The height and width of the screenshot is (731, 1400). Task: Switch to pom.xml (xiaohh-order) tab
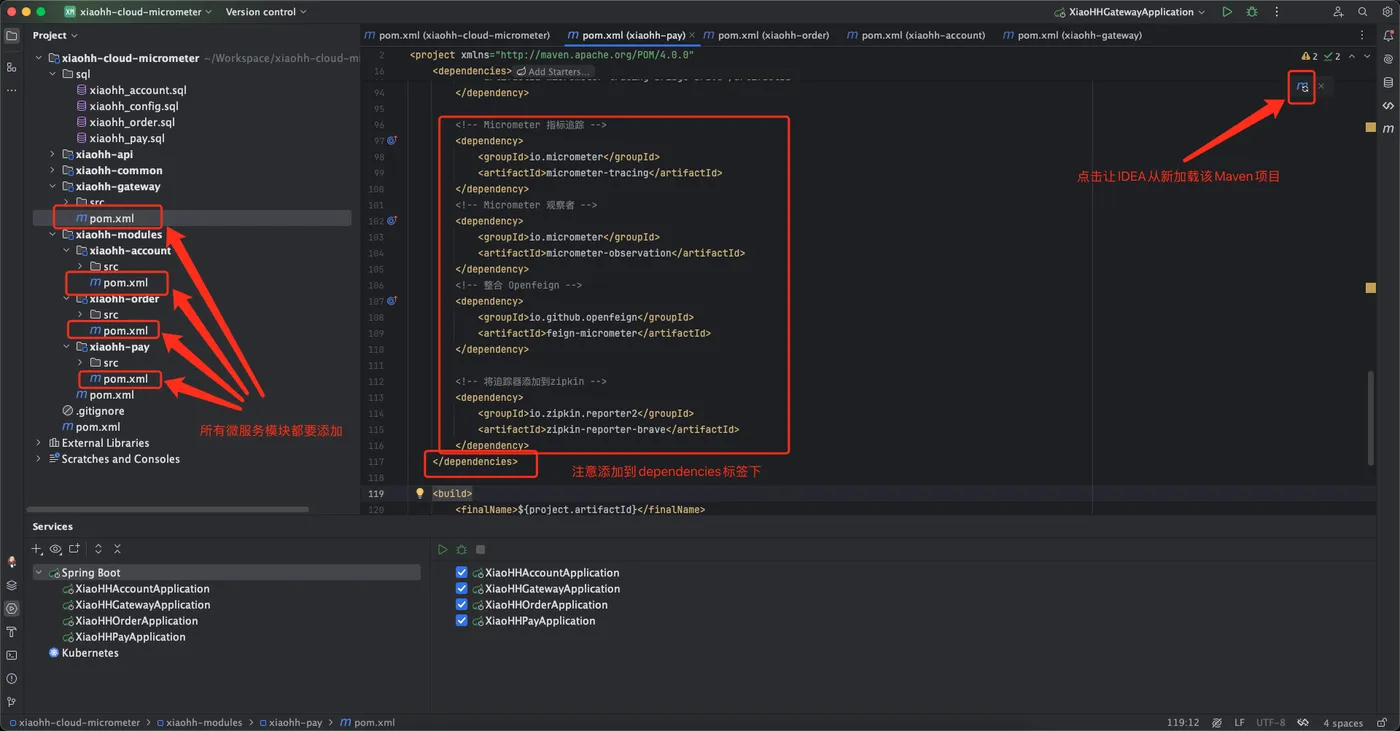point(767,35)
